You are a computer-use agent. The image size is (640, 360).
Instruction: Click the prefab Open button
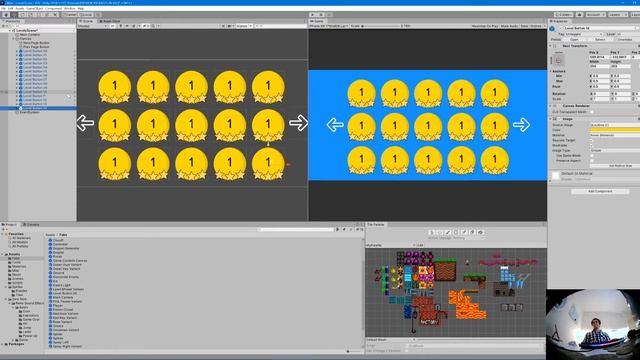(574, 40)
